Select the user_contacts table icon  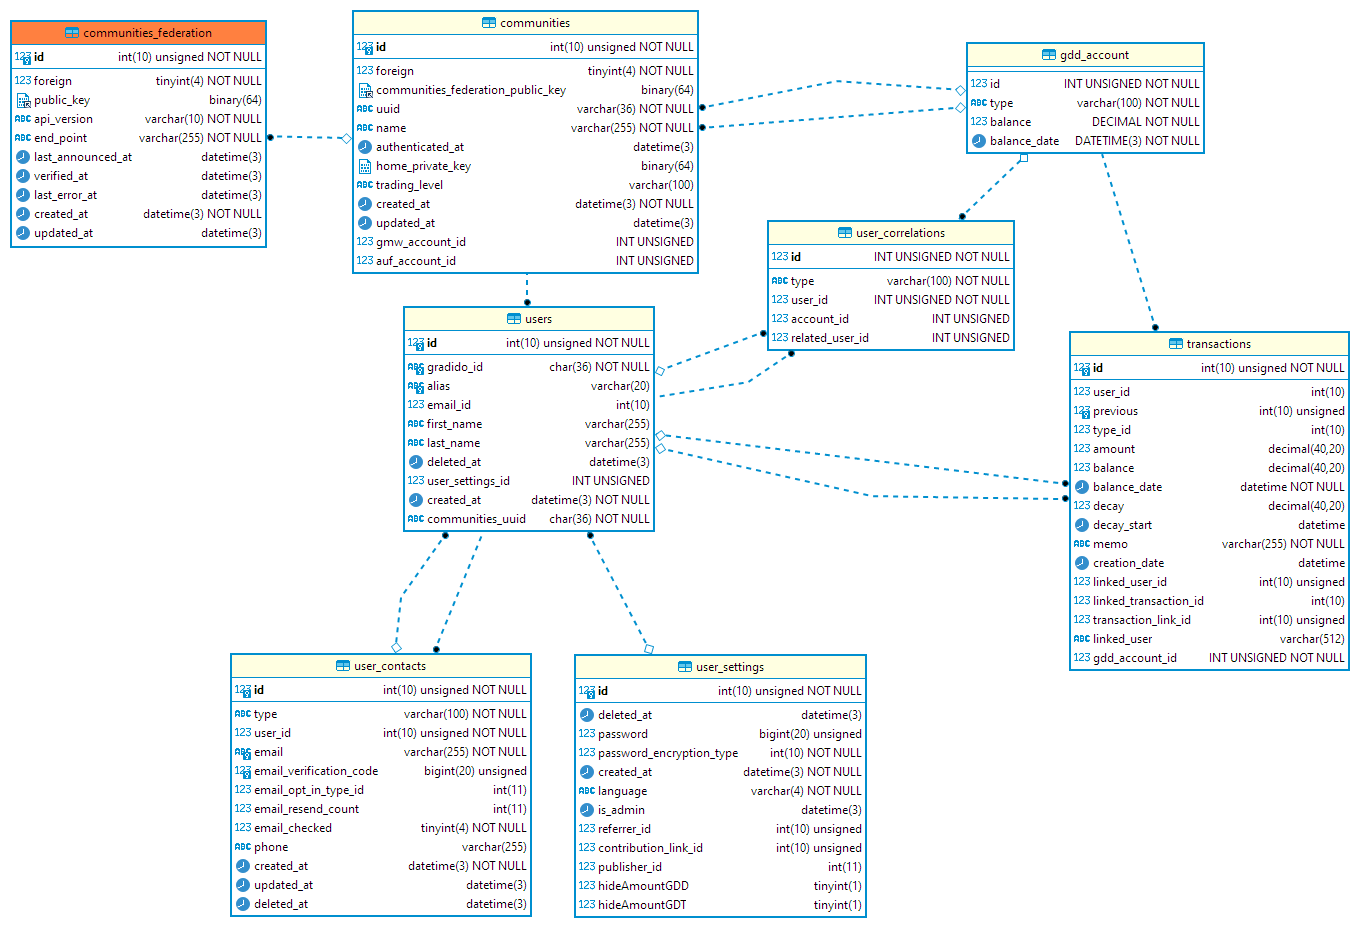click(343, 666)
